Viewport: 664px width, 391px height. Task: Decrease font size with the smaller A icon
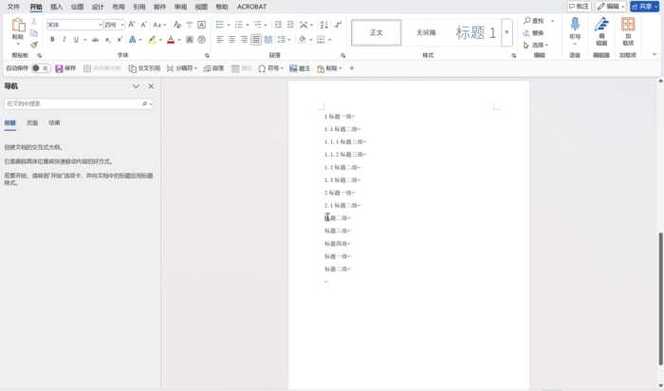(144, 25)
